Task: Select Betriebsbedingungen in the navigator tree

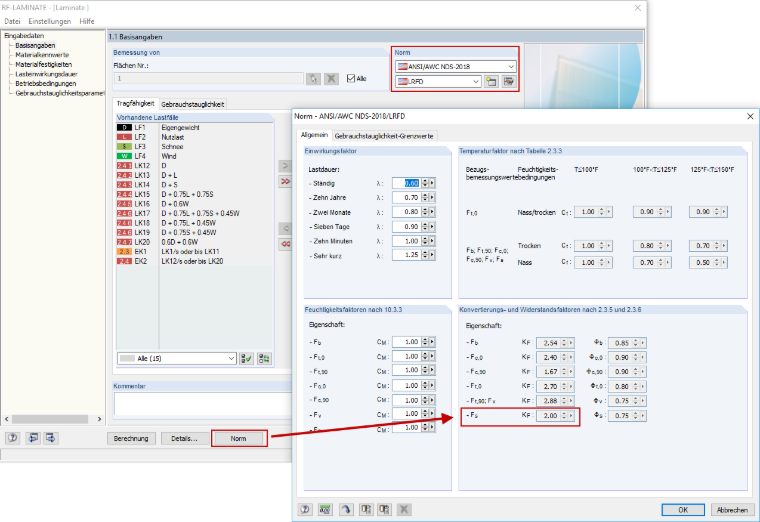Action: (46, 83)
